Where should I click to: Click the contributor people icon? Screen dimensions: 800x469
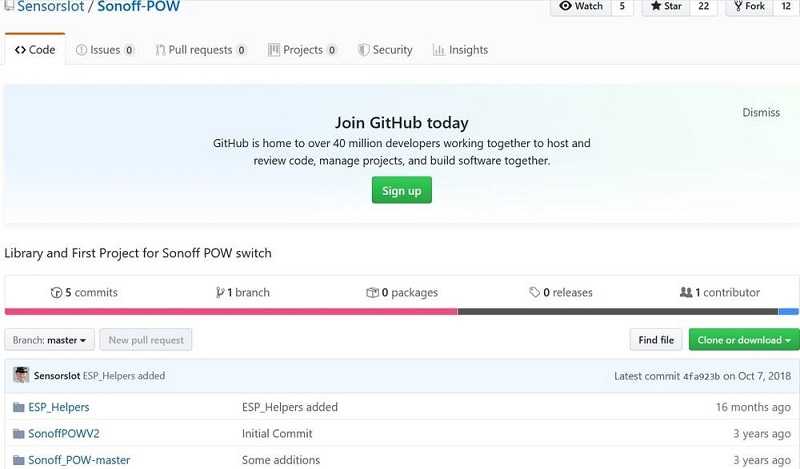point(686,292)
